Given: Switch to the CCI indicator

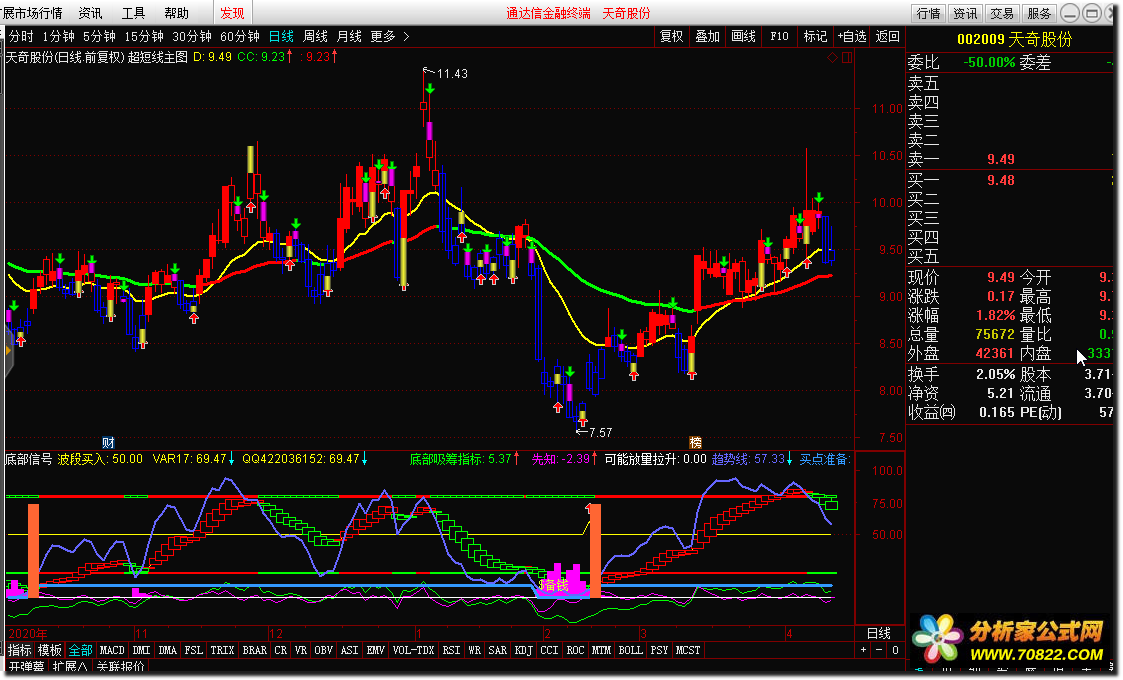Looking at the screenshot, I should coord(549,650).
